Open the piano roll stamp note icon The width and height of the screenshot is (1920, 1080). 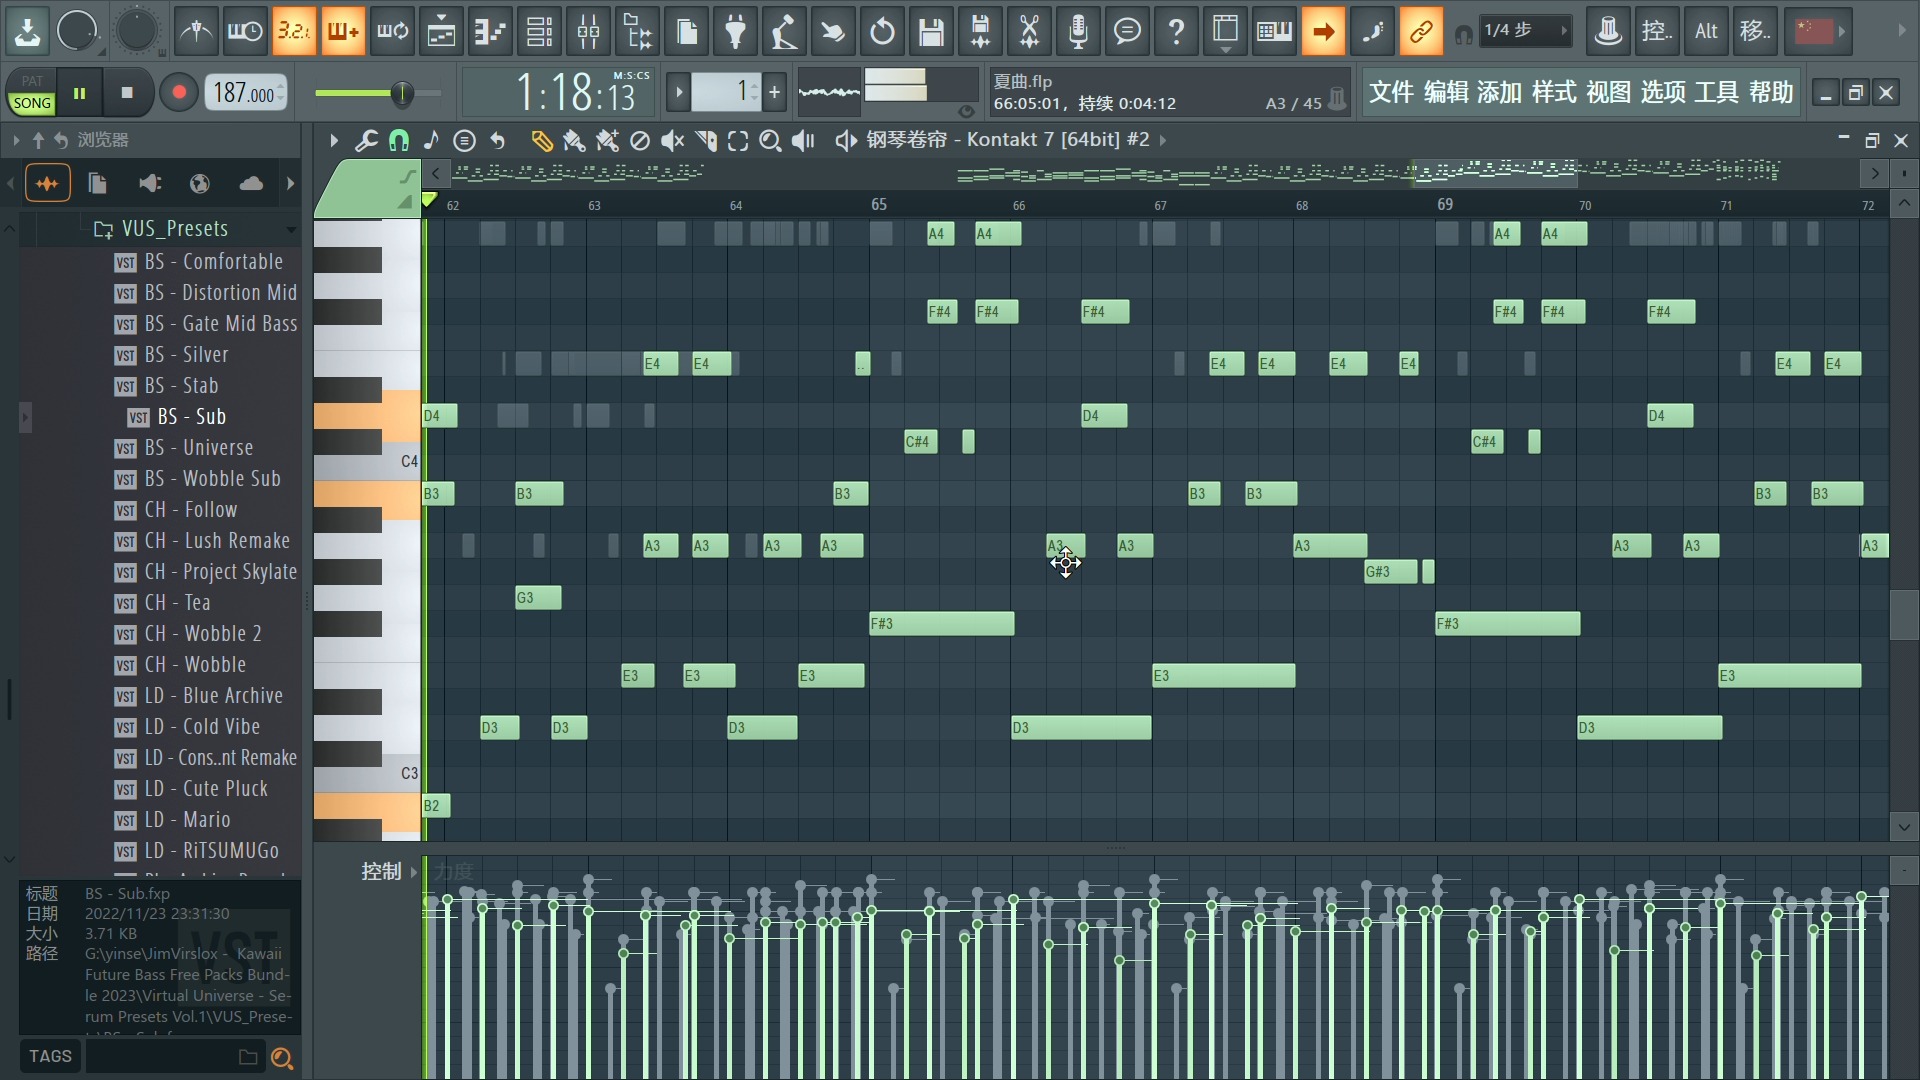(x=431, y=141)
